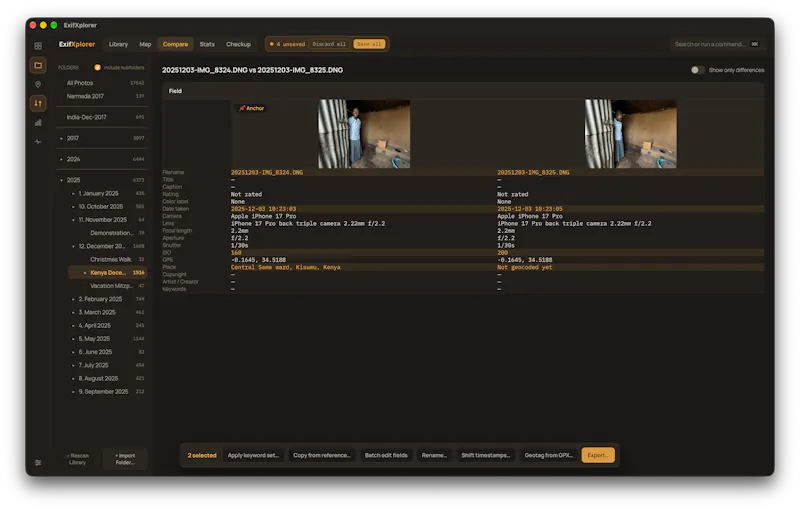Open the map pin sidebar icon

pos(38,84)
